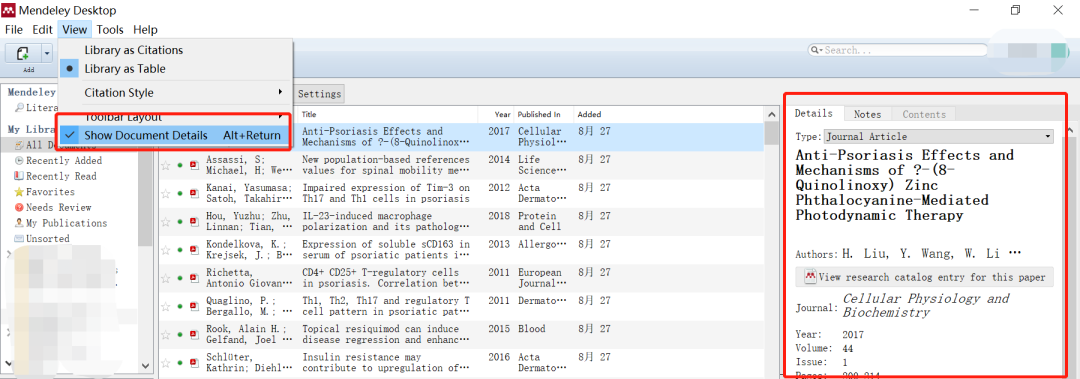Select Recently Added in the sidebar
1080x379 pixels.
pyautogui.click(x=59, y=161)
